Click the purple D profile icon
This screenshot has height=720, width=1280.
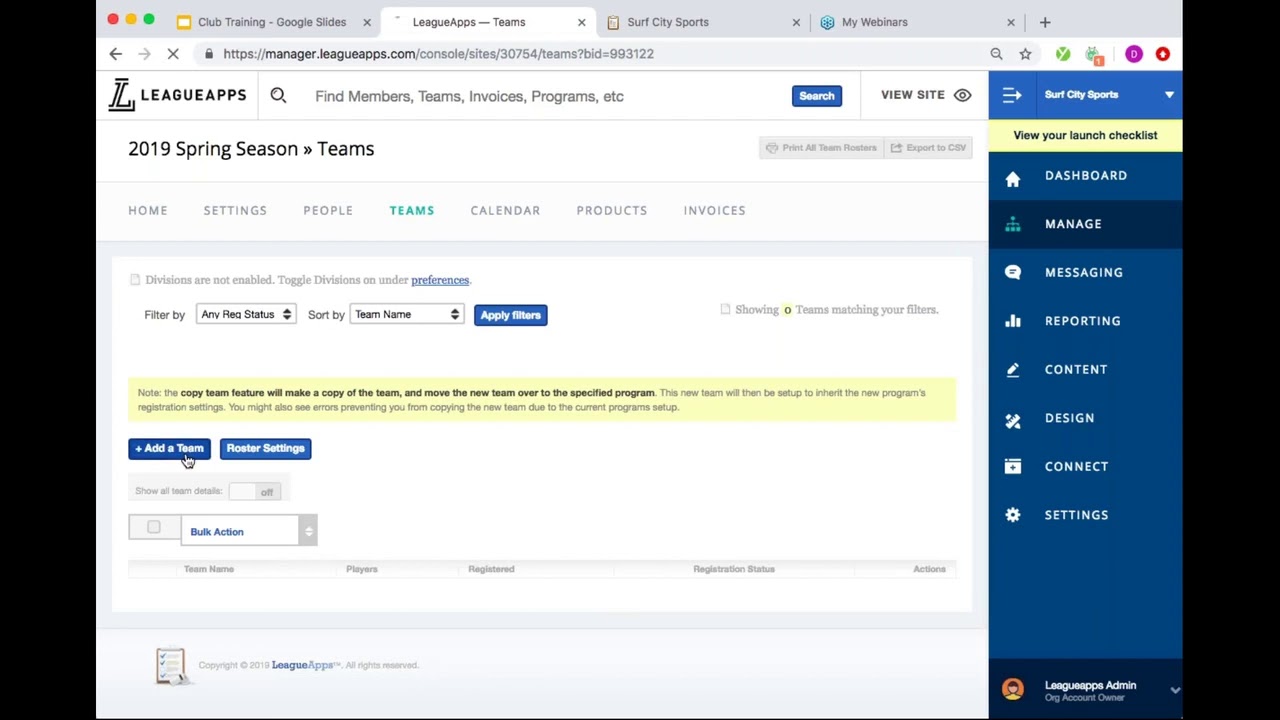point(1133,54)
